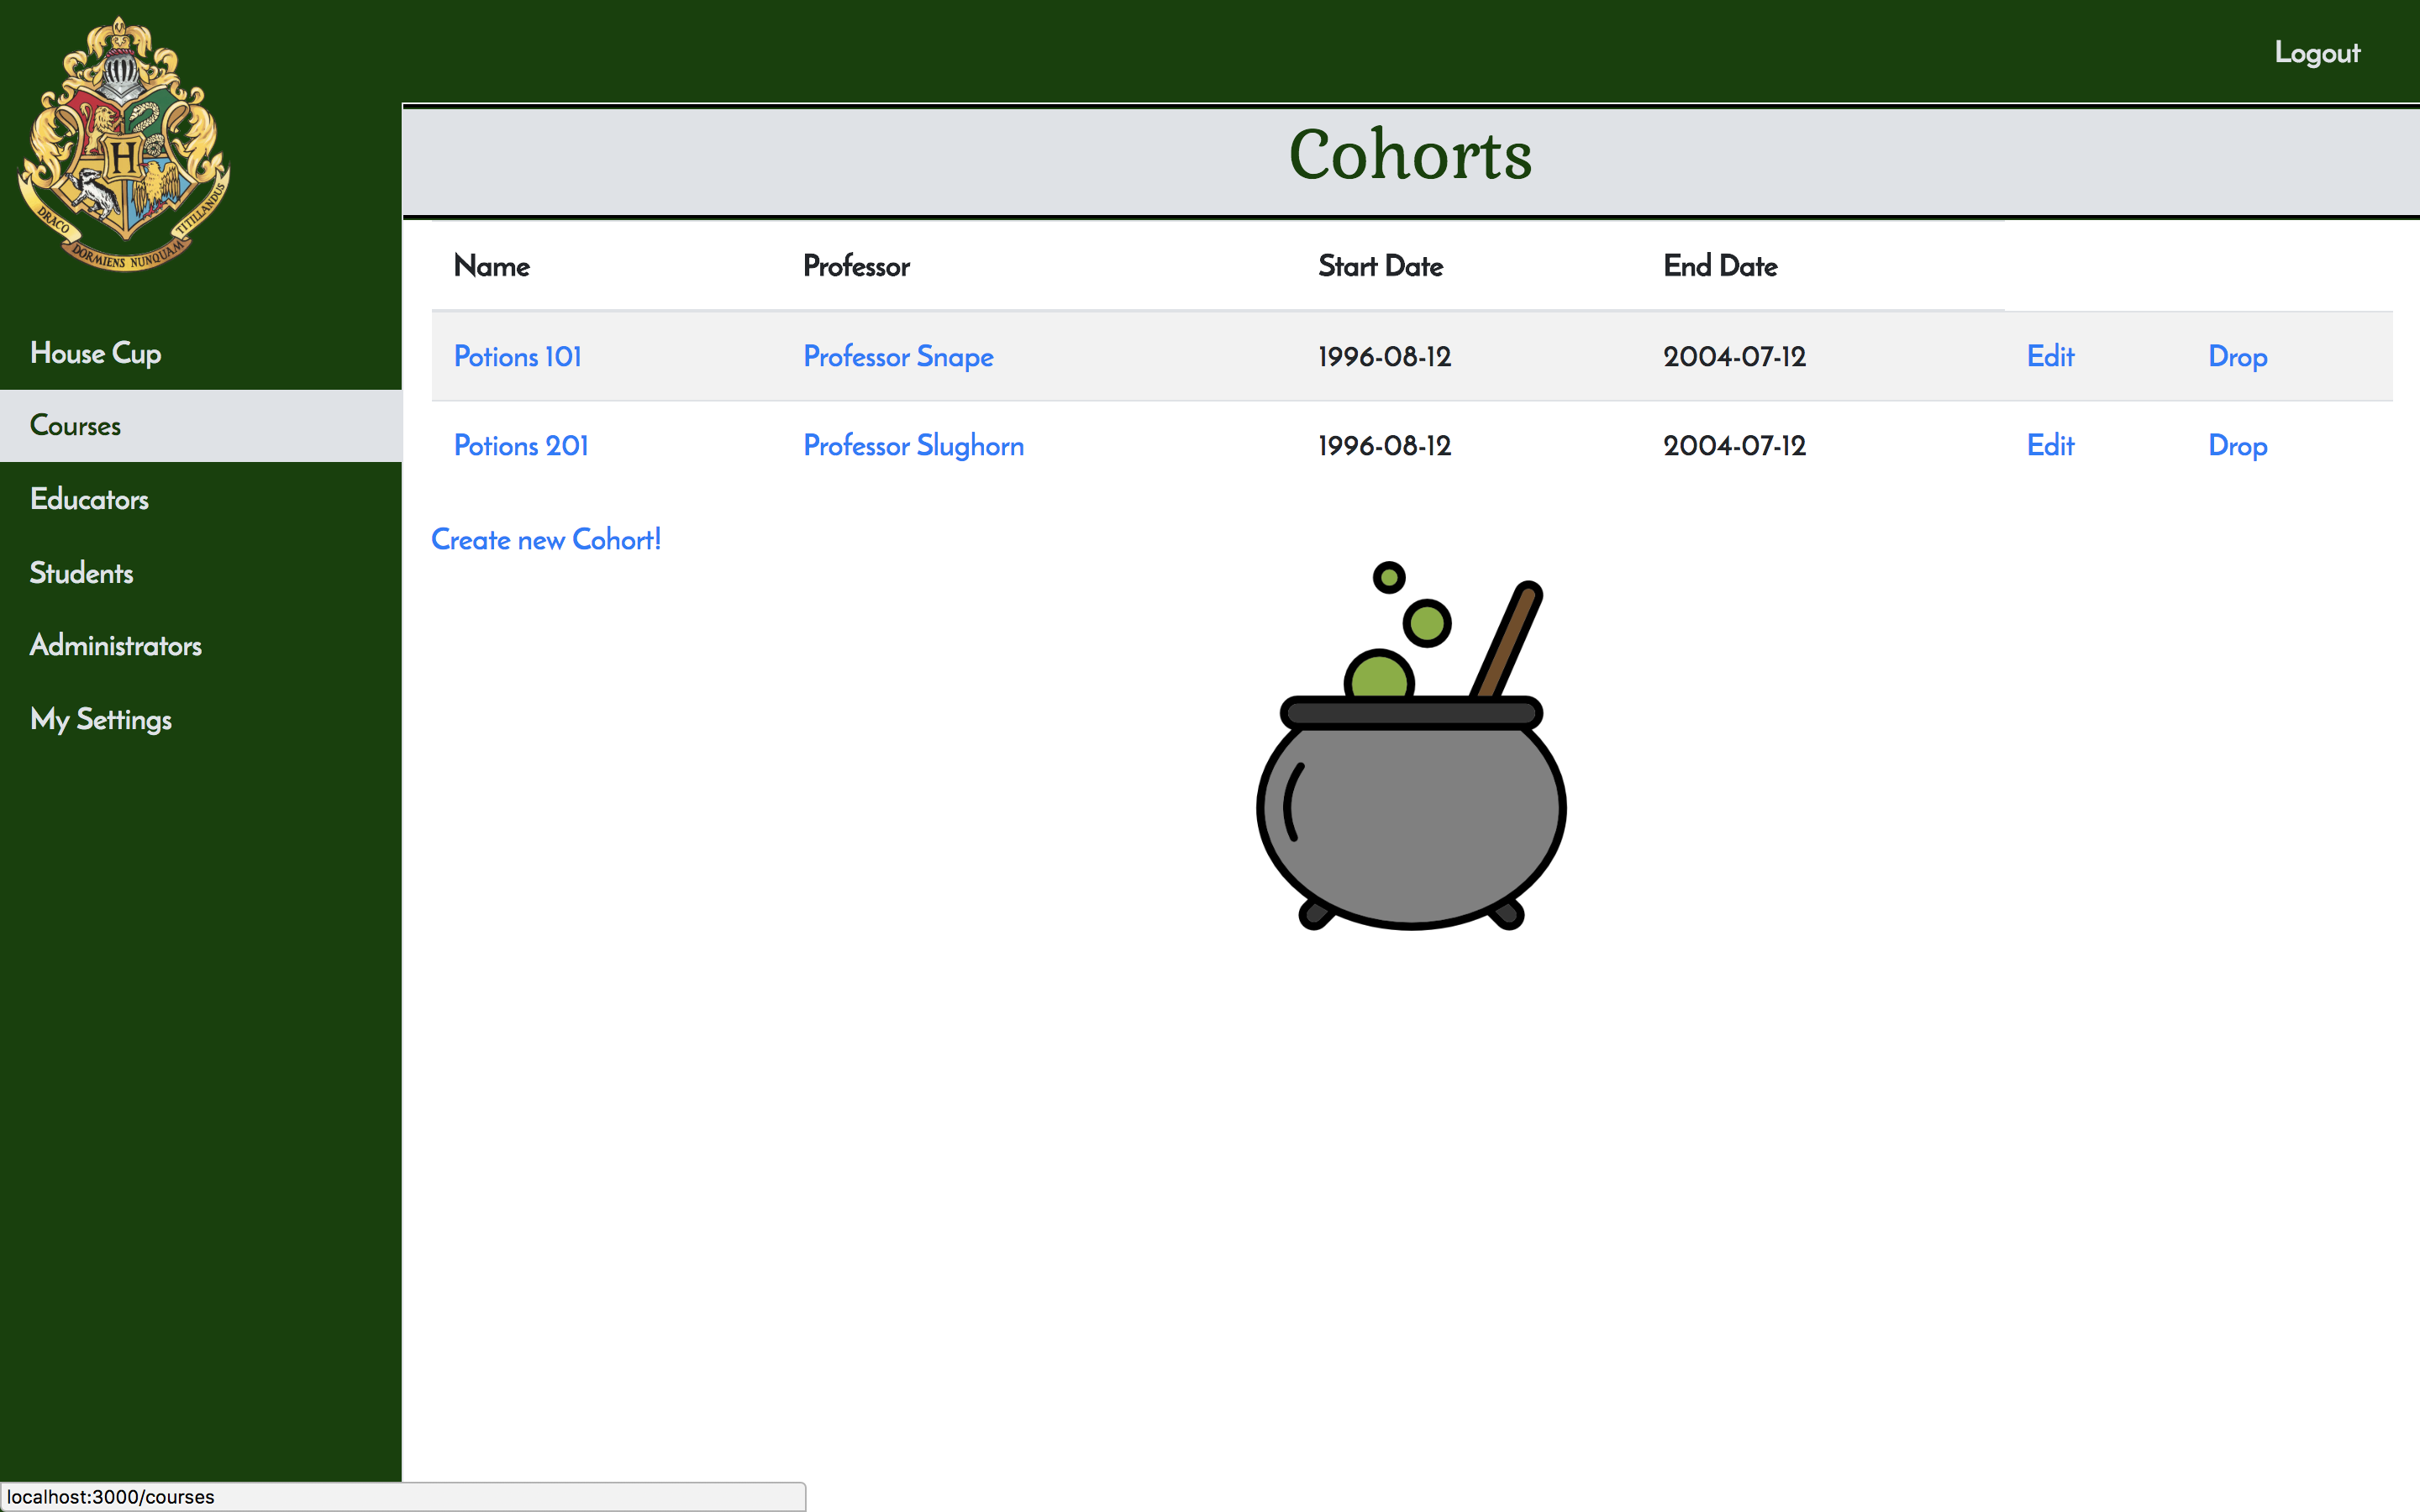View Professor Snape's profile
Image resolution: width=2420 pixels, height=1512 pixels.
pos(898,357)
